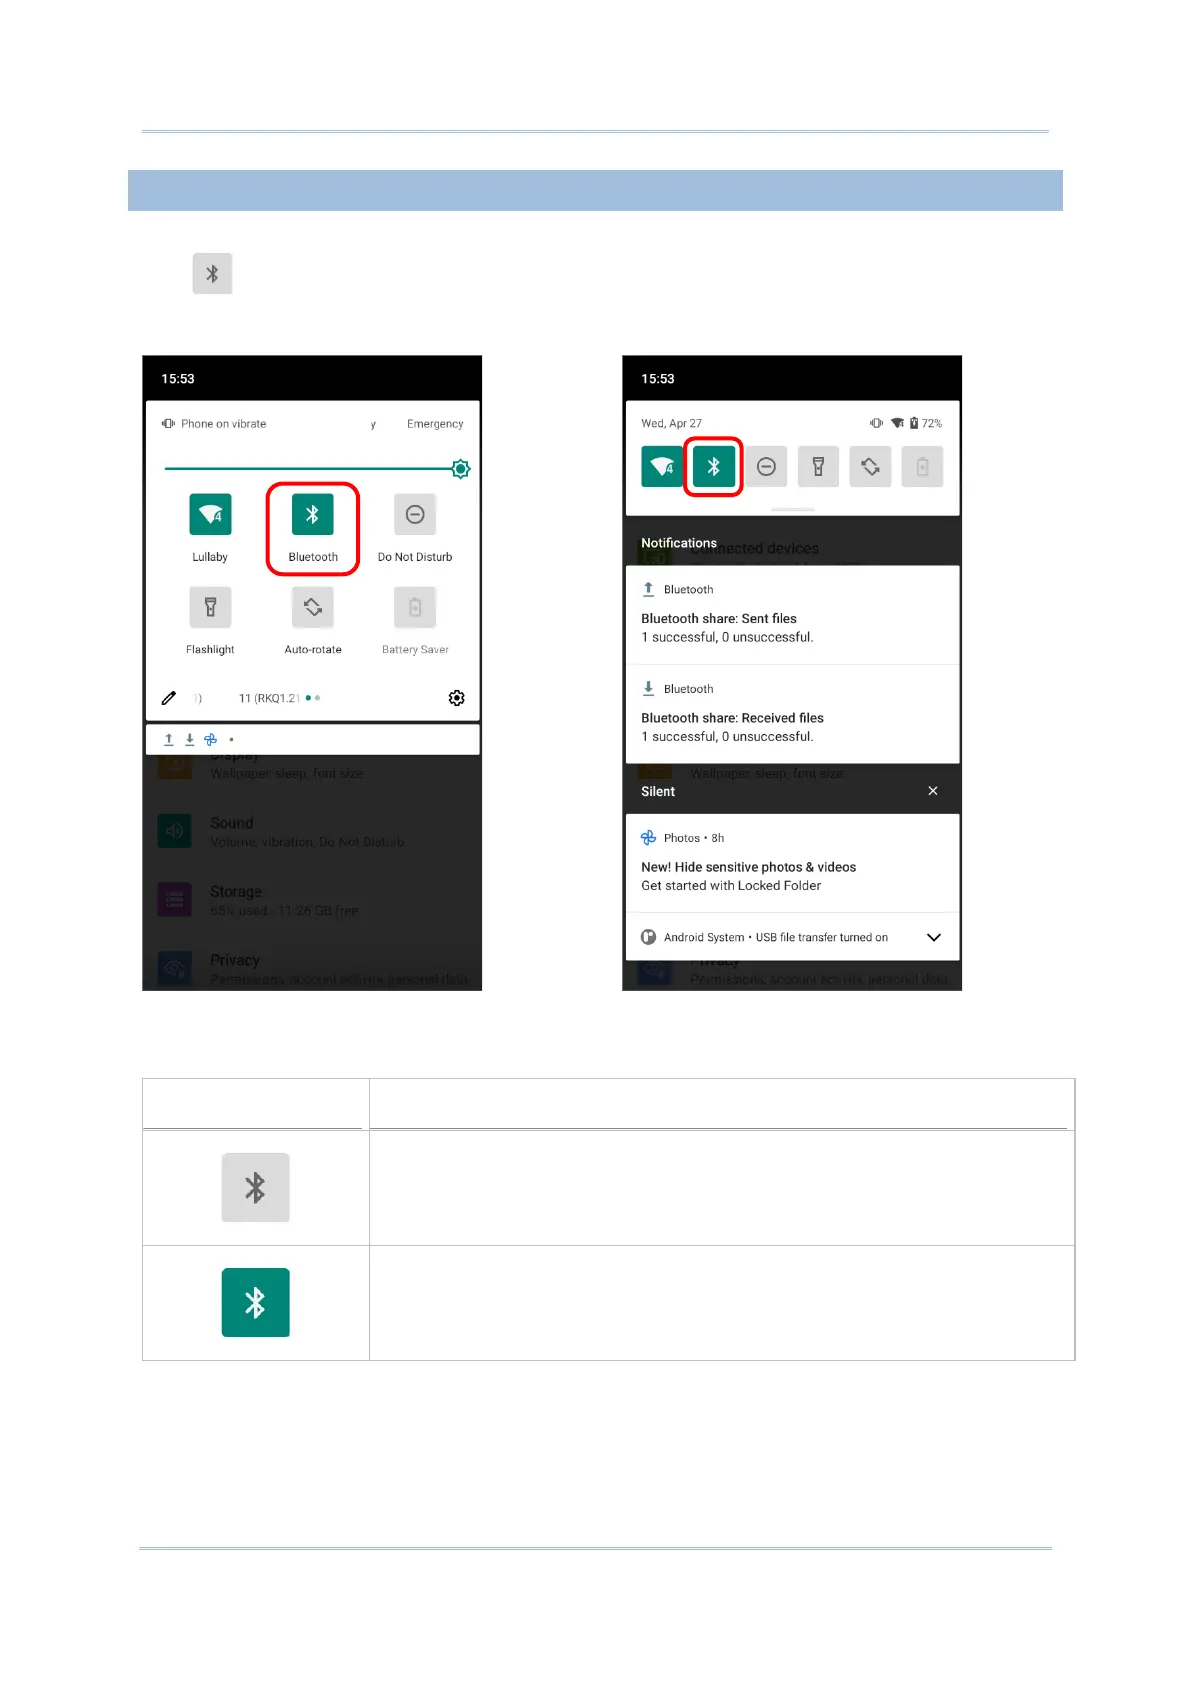Click gray Bluetooth icon below blue heading bar
The height and width of the screenshot is (1683, 1191).
click(x=212, y=273)
